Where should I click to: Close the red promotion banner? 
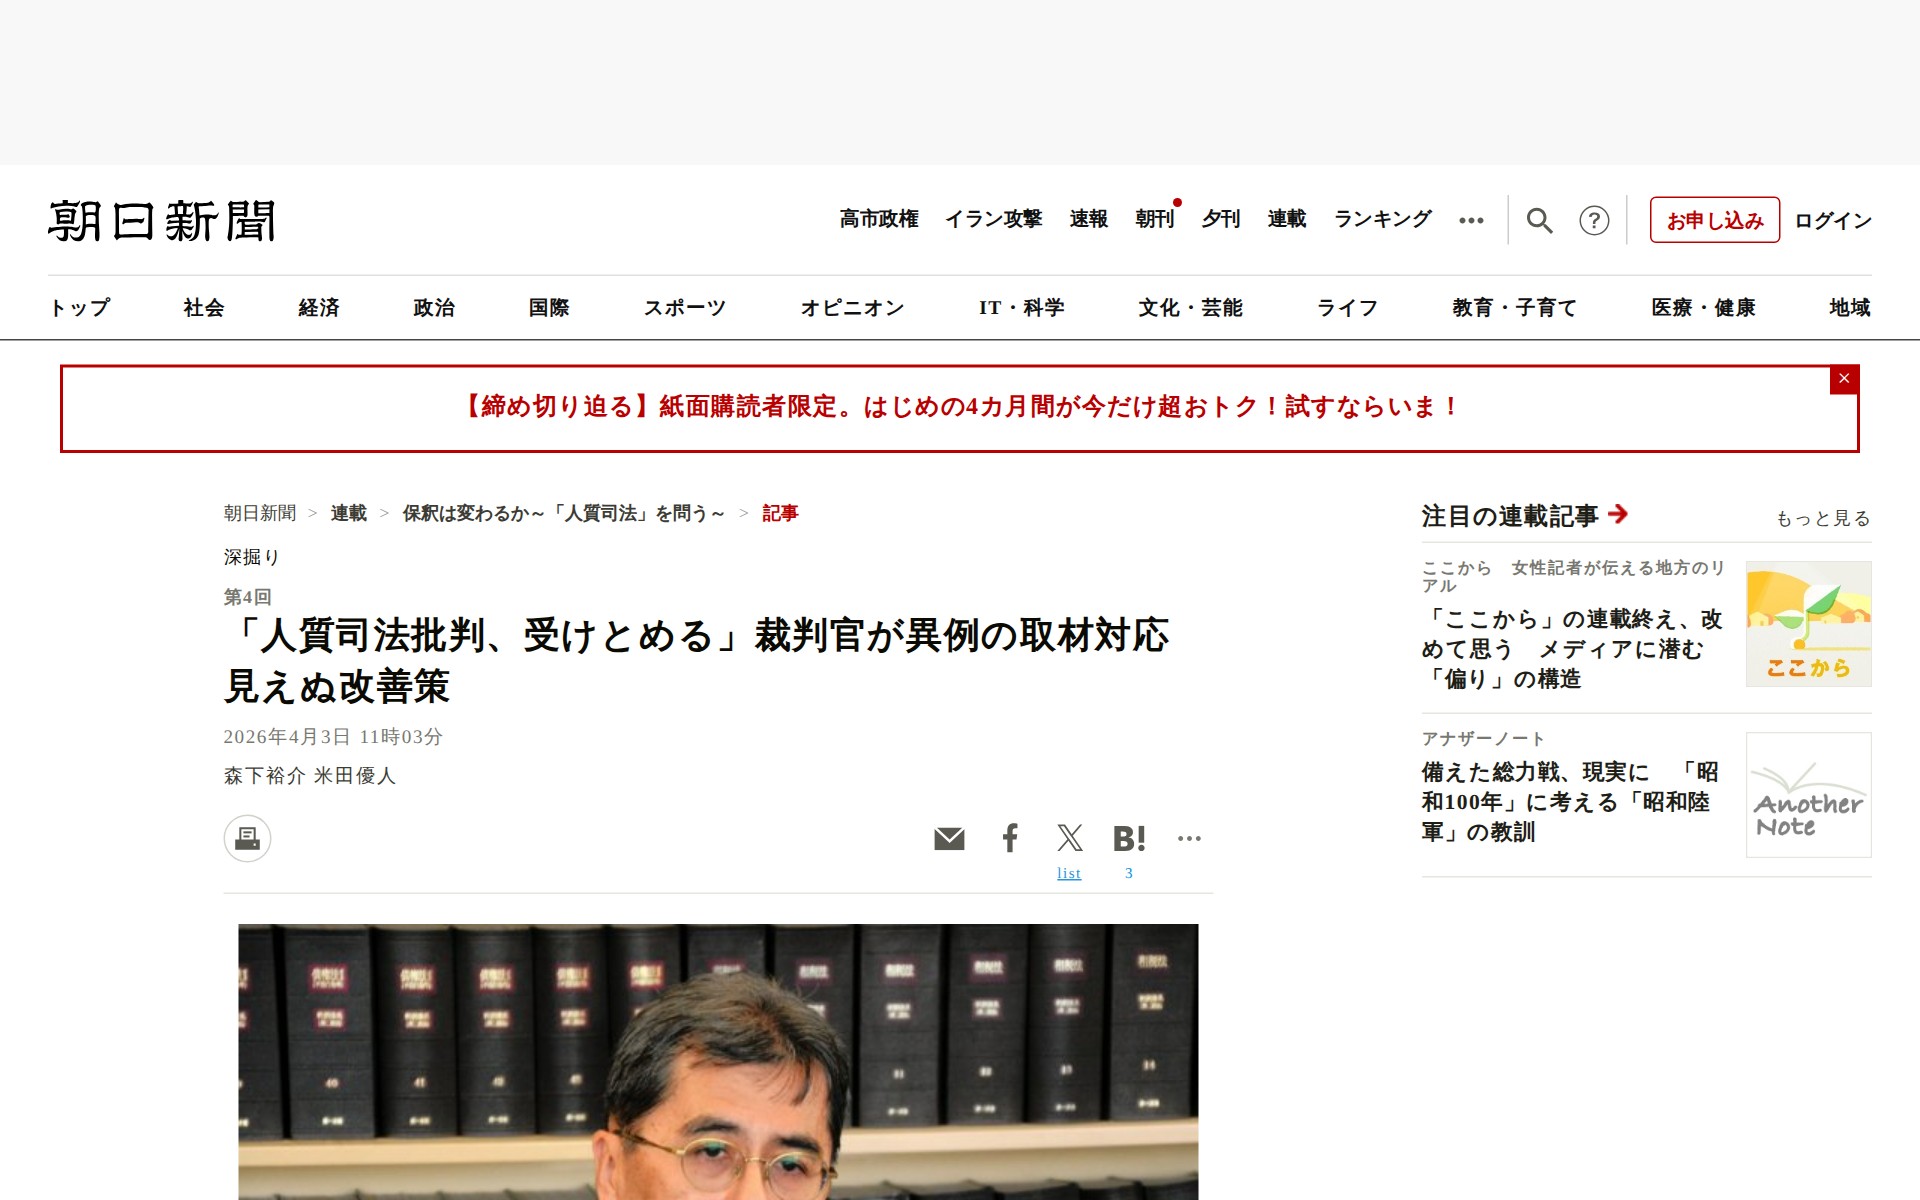pos(1844,379)
